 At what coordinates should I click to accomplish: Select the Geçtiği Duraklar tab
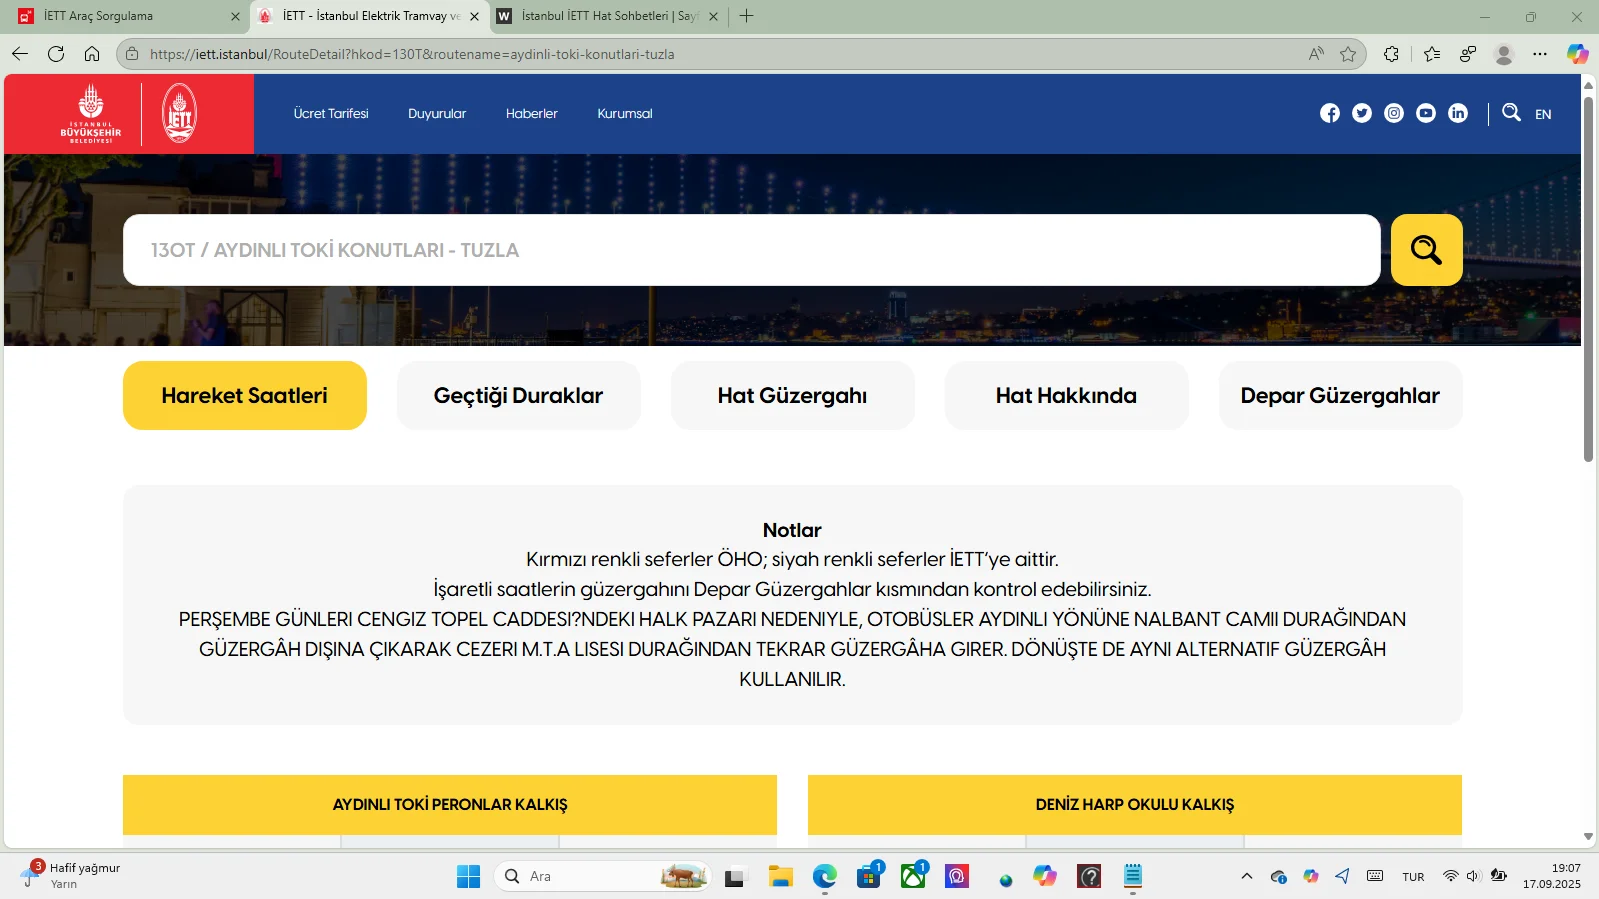point(518,396)
